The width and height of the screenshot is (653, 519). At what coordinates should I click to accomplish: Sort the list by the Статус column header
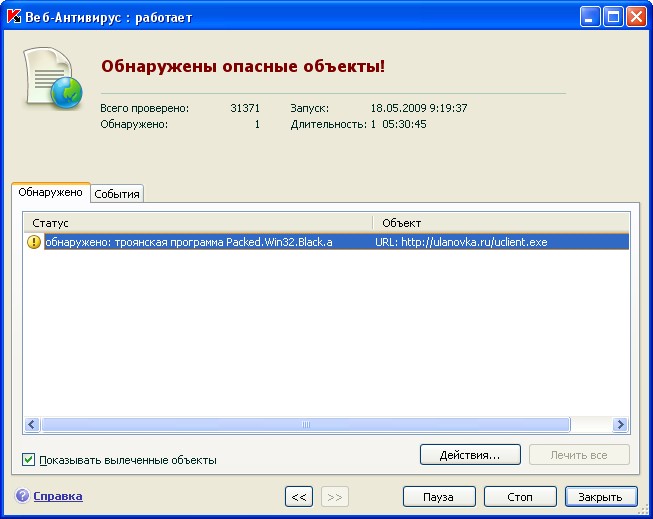[198, 222]
